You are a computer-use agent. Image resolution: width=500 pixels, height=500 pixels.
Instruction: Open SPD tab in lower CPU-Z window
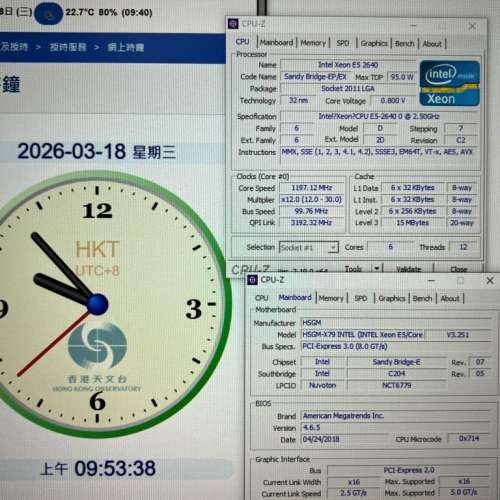click(x=361, y=298)
